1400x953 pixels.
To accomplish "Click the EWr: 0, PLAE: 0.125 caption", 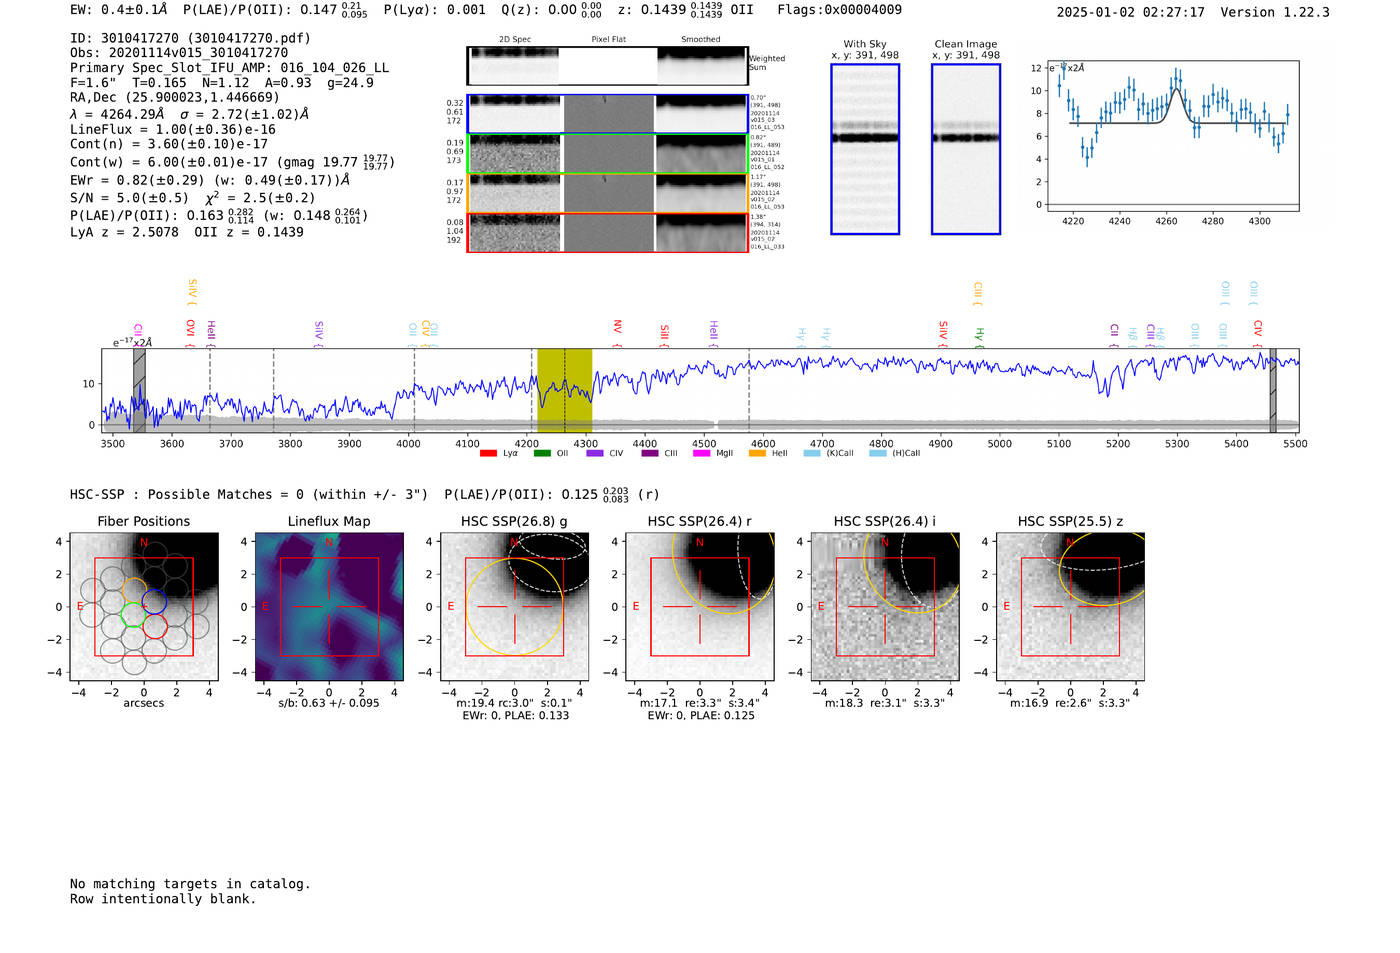I will click(x=700, y=716).
